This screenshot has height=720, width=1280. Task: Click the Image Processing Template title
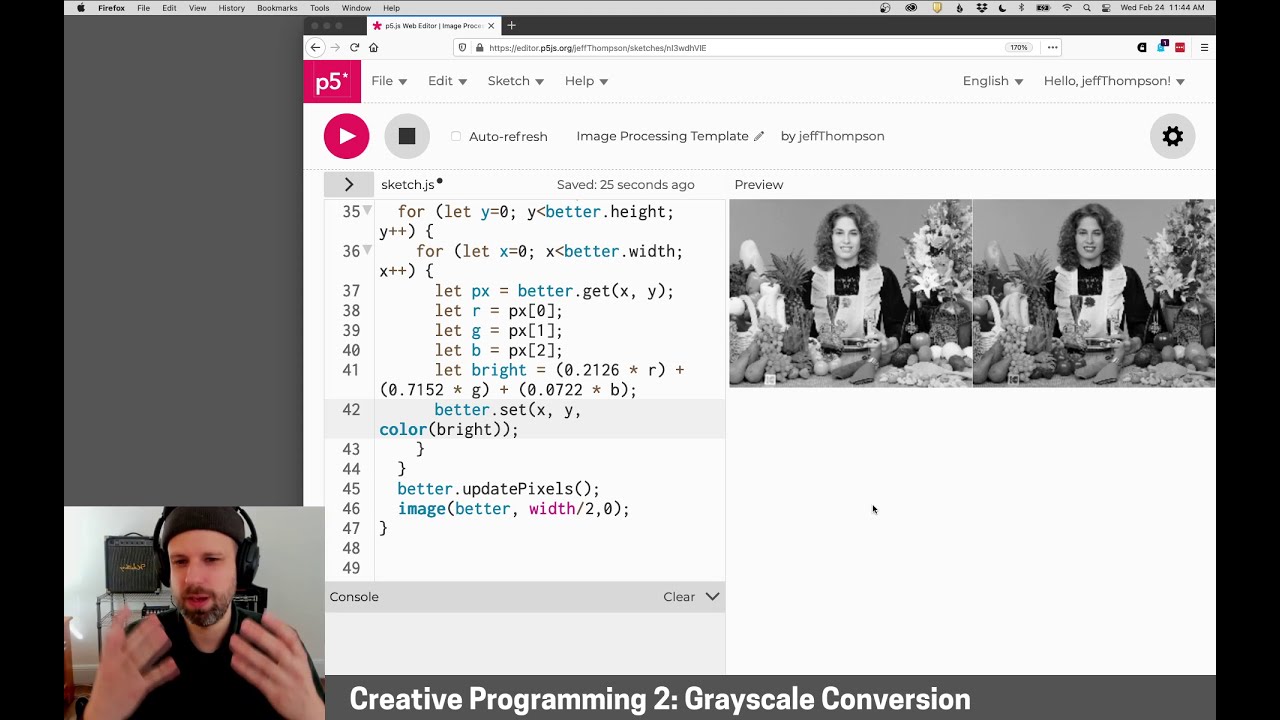pyautogui.click(x=662, y=136)
